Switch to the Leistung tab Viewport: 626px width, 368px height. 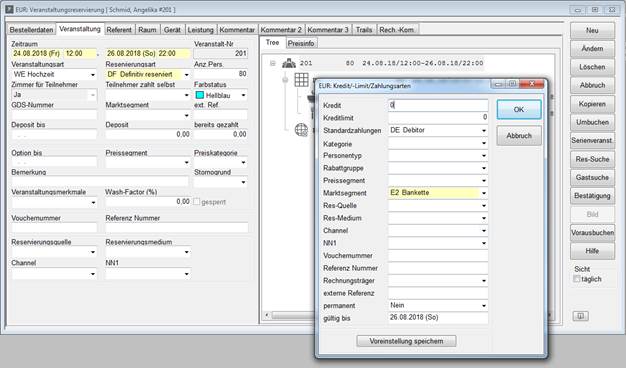(200, 30)
